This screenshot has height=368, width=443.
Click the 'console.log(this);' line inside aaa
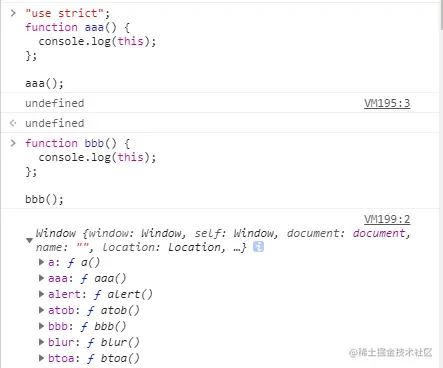click(x=97, y=41)
